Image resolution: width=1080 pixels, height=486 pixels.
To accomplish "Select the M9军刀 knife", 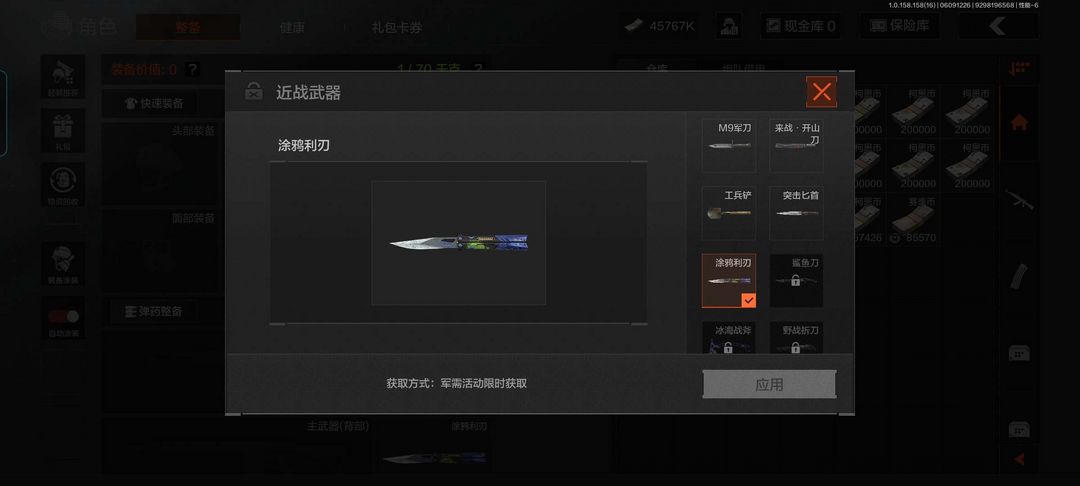I will pos(729,145).
